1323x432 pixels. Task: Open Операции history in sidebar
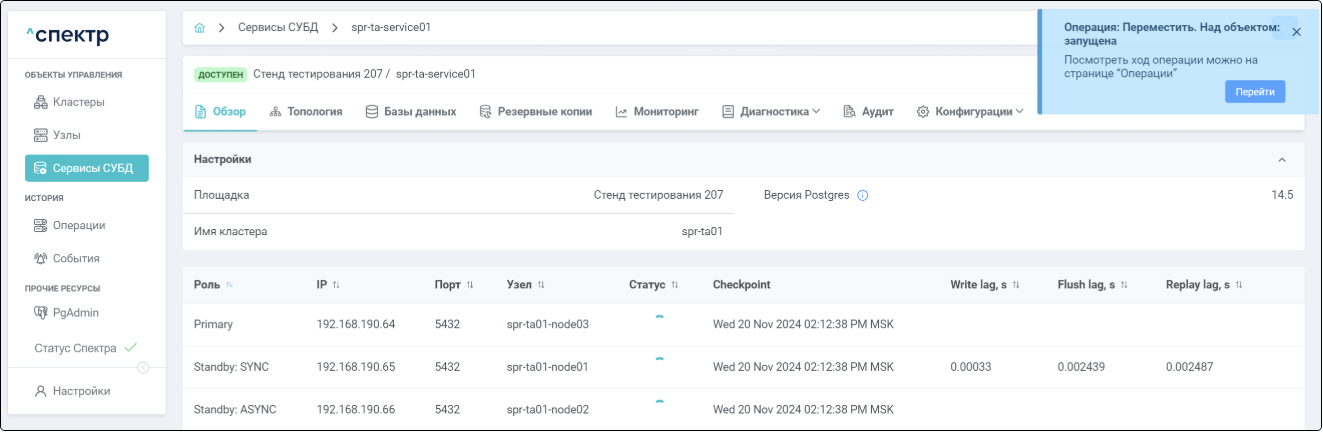[78, 226]
